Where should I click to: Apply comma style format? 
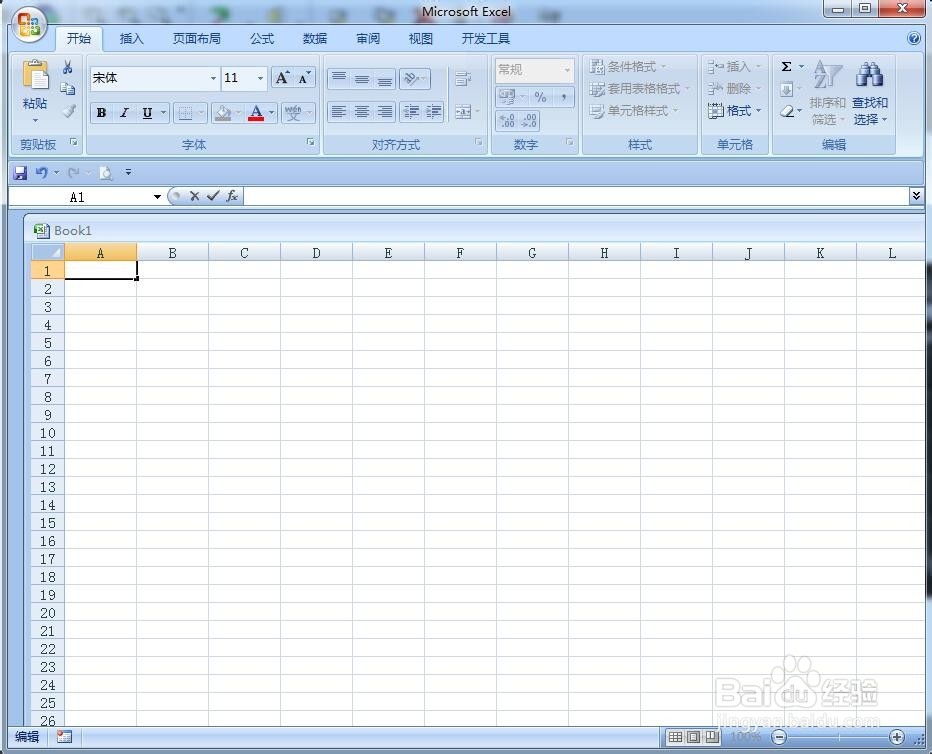click(563, 97)
